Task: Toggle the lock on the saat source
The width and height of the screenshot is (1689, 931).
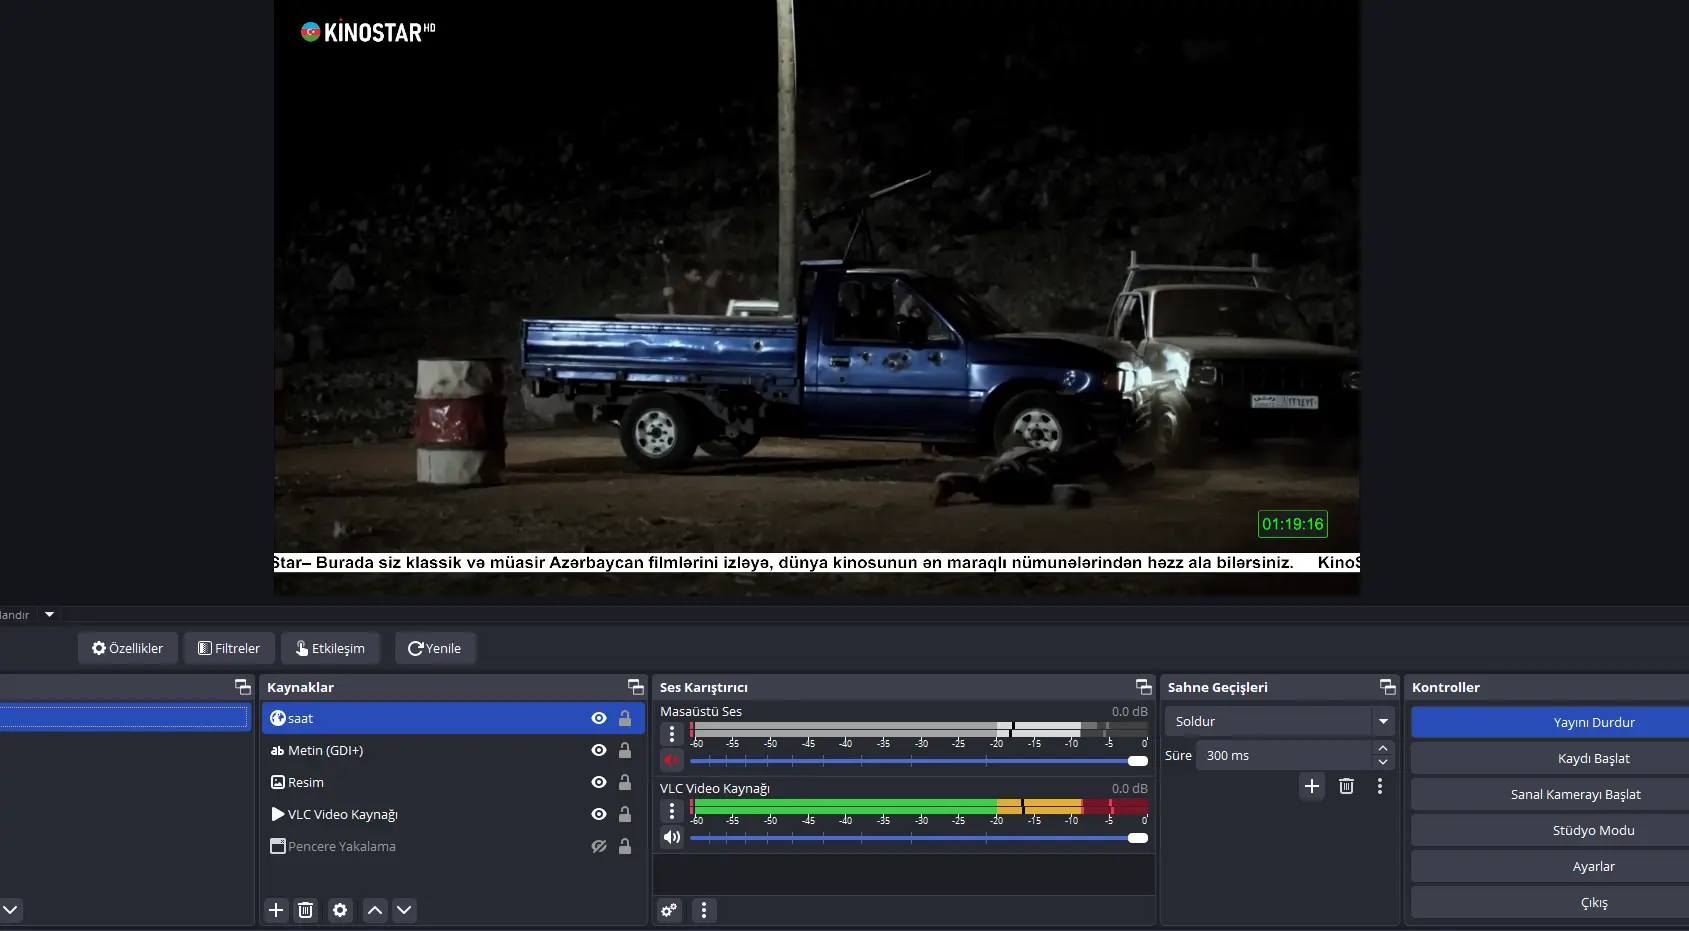Action: [x=625, y=718]
